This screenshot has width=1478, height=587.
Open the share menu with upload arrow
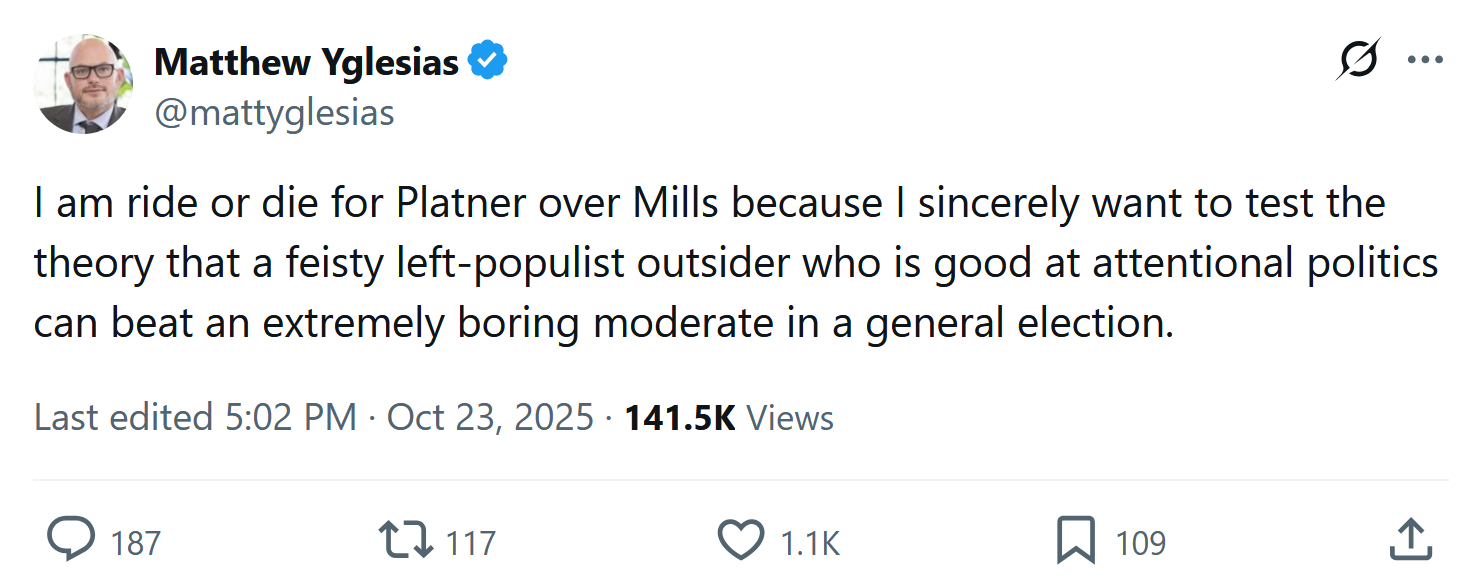tap(1408, 541)
